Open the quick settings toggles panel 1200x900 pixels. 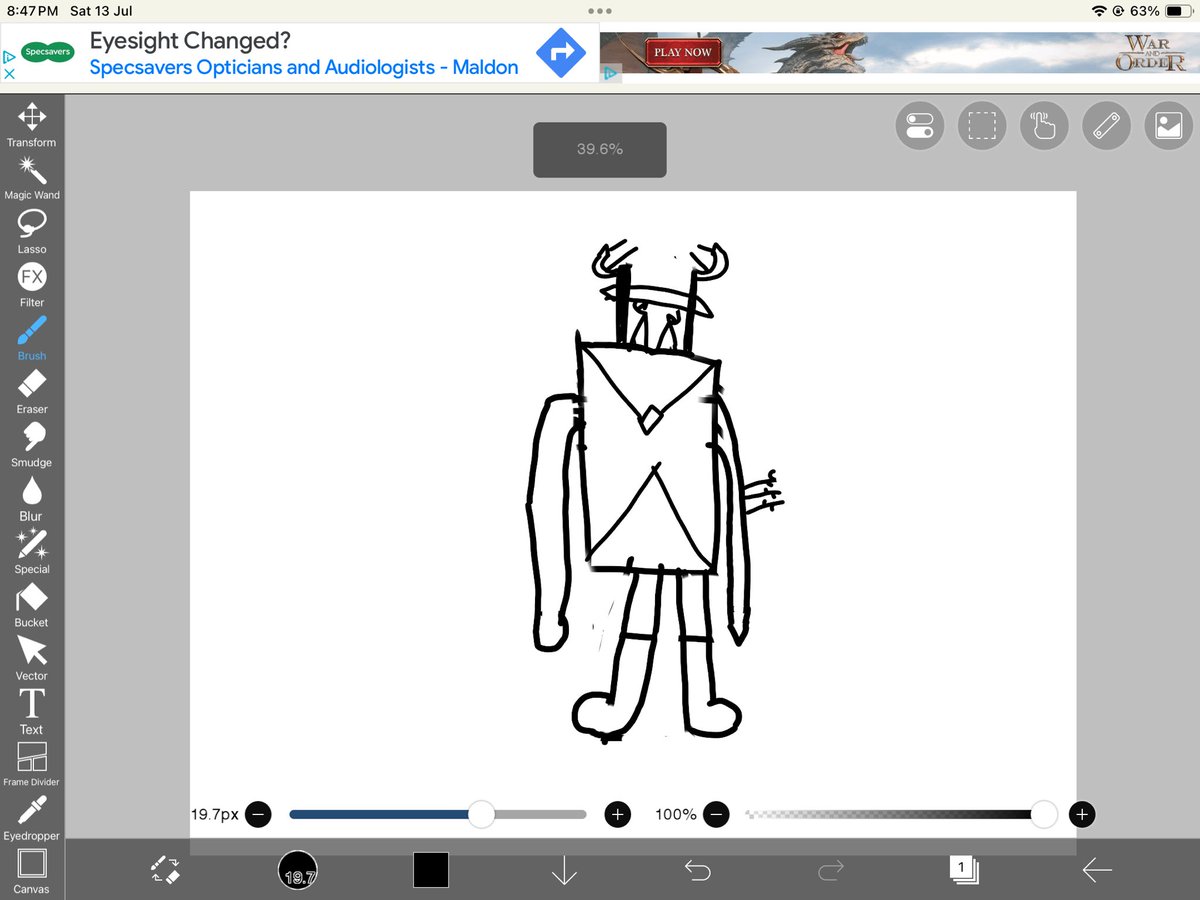pos(919,125)
